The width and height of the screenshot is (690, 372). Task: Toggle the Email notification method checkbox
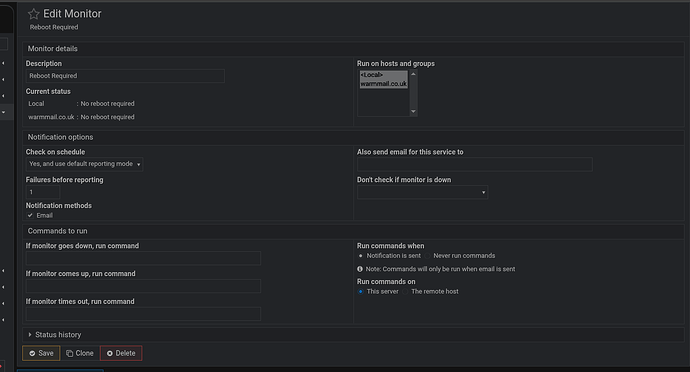coord(30,215)
